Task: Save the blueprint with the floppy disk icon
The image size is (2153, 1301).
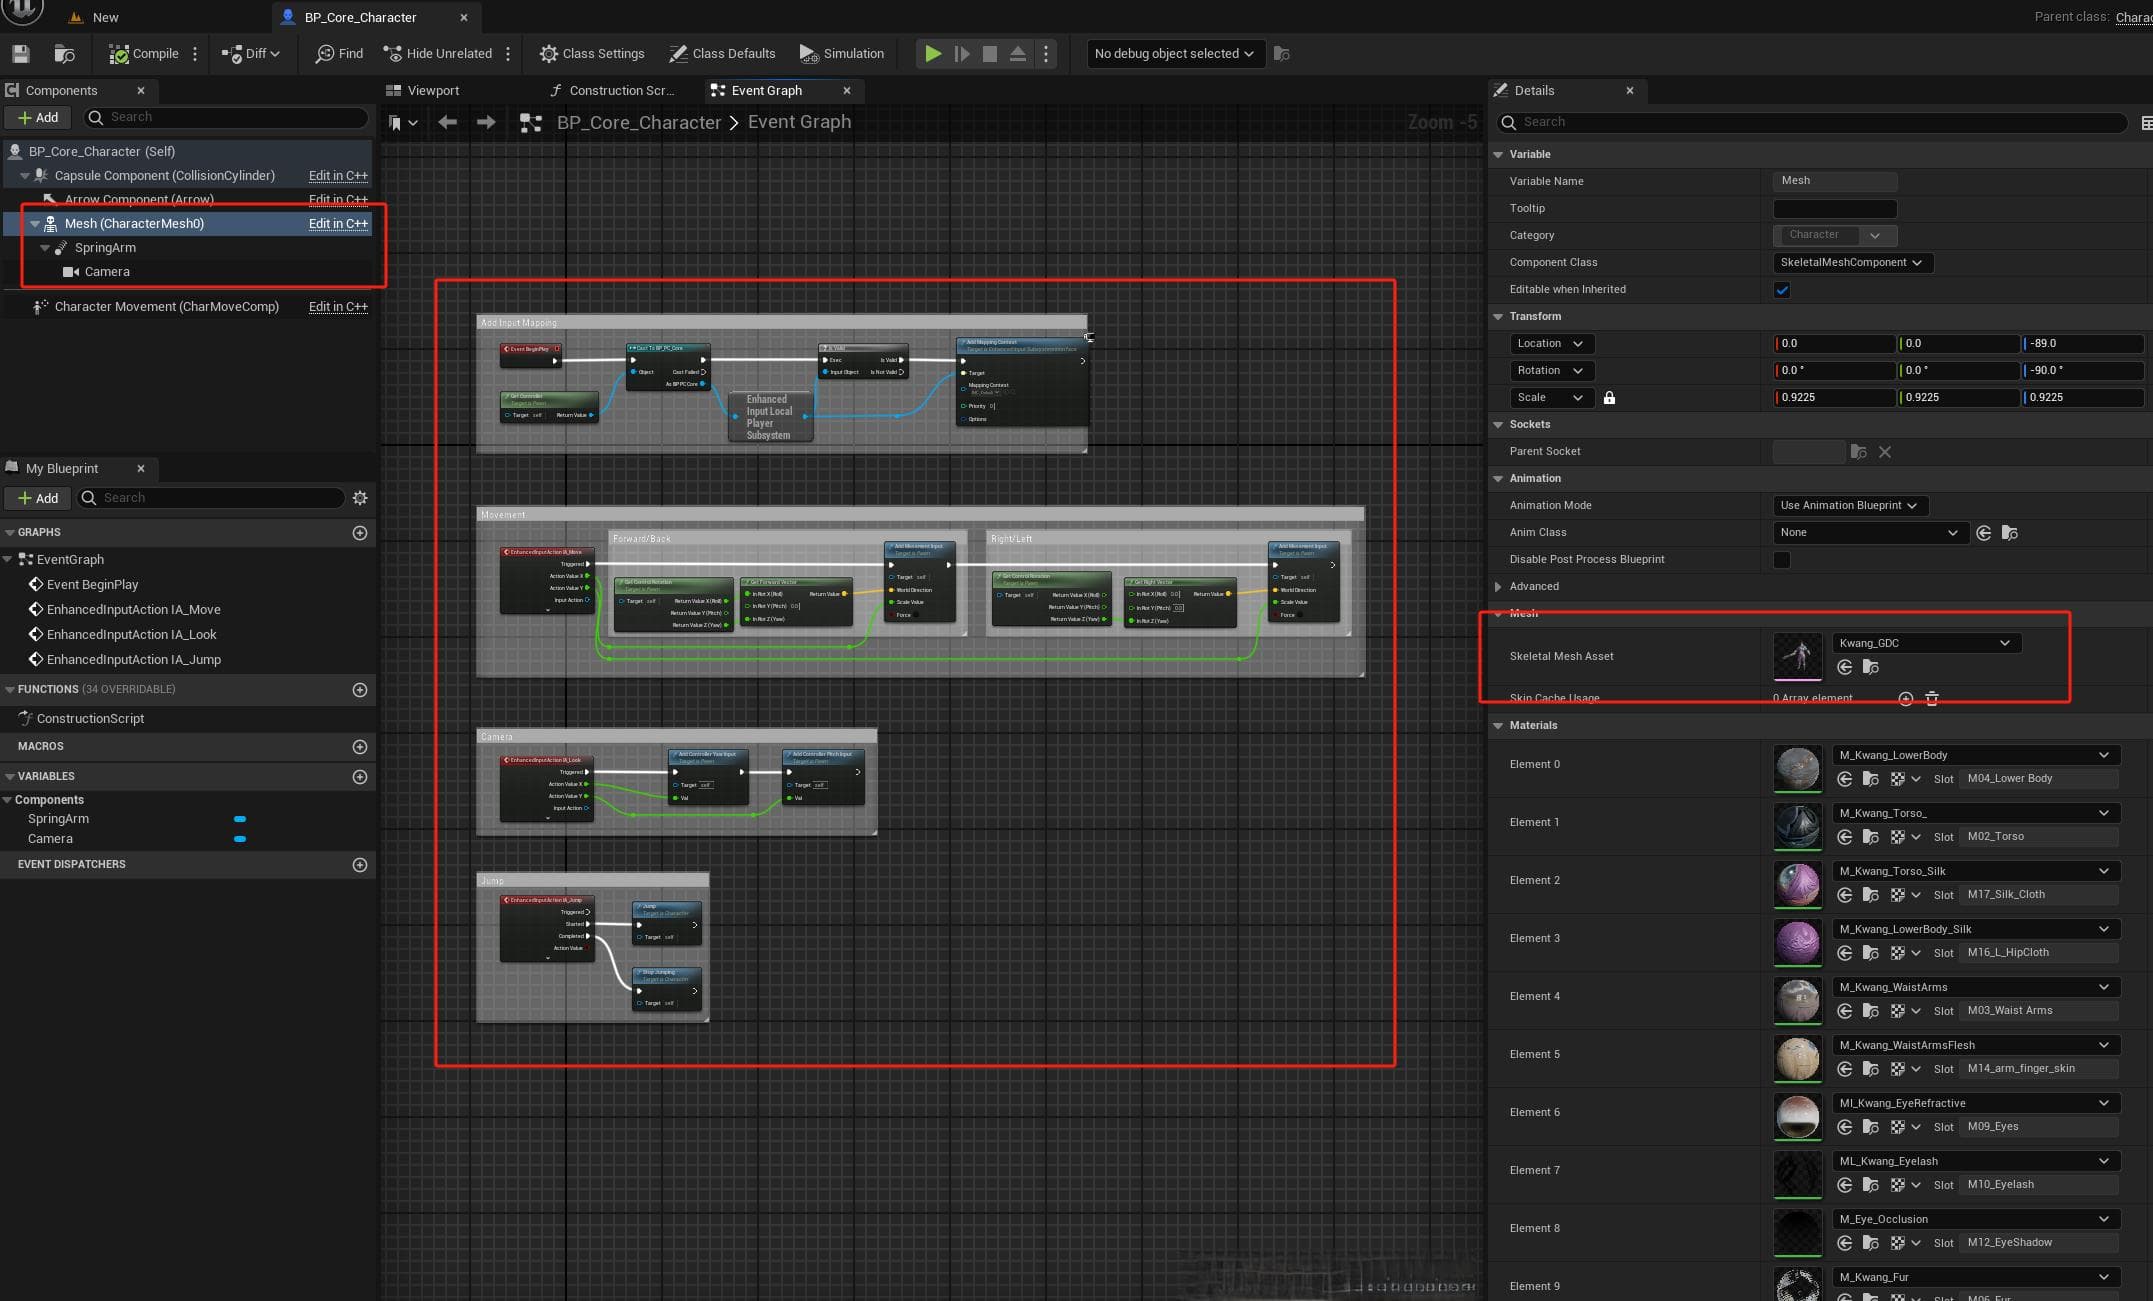Action: pyautogui.click(x=20, y=54)
